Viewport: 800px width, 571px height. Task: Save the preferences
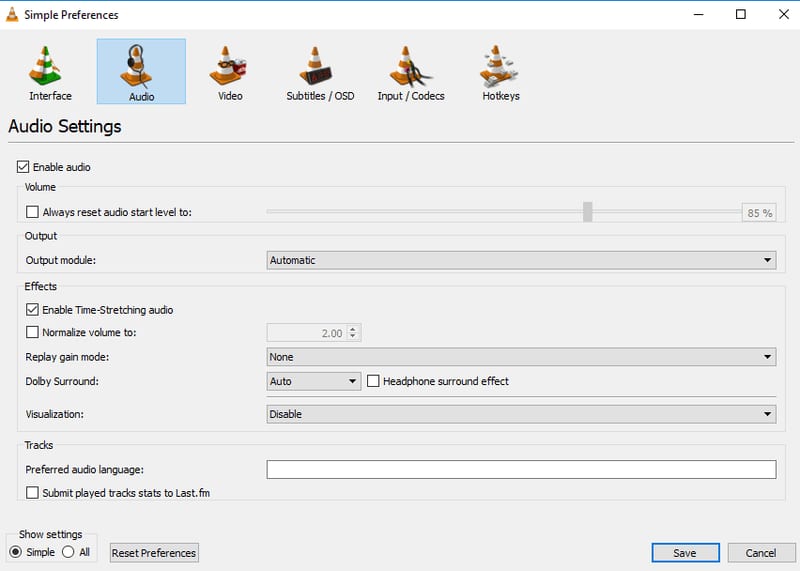(685, 553)
